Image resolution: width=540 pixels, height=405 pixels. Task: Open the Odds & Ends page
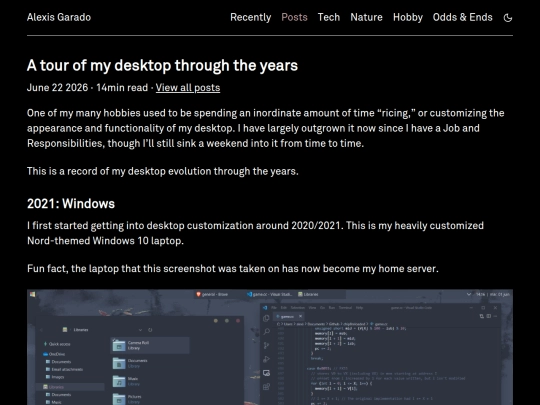pos(463,17)
